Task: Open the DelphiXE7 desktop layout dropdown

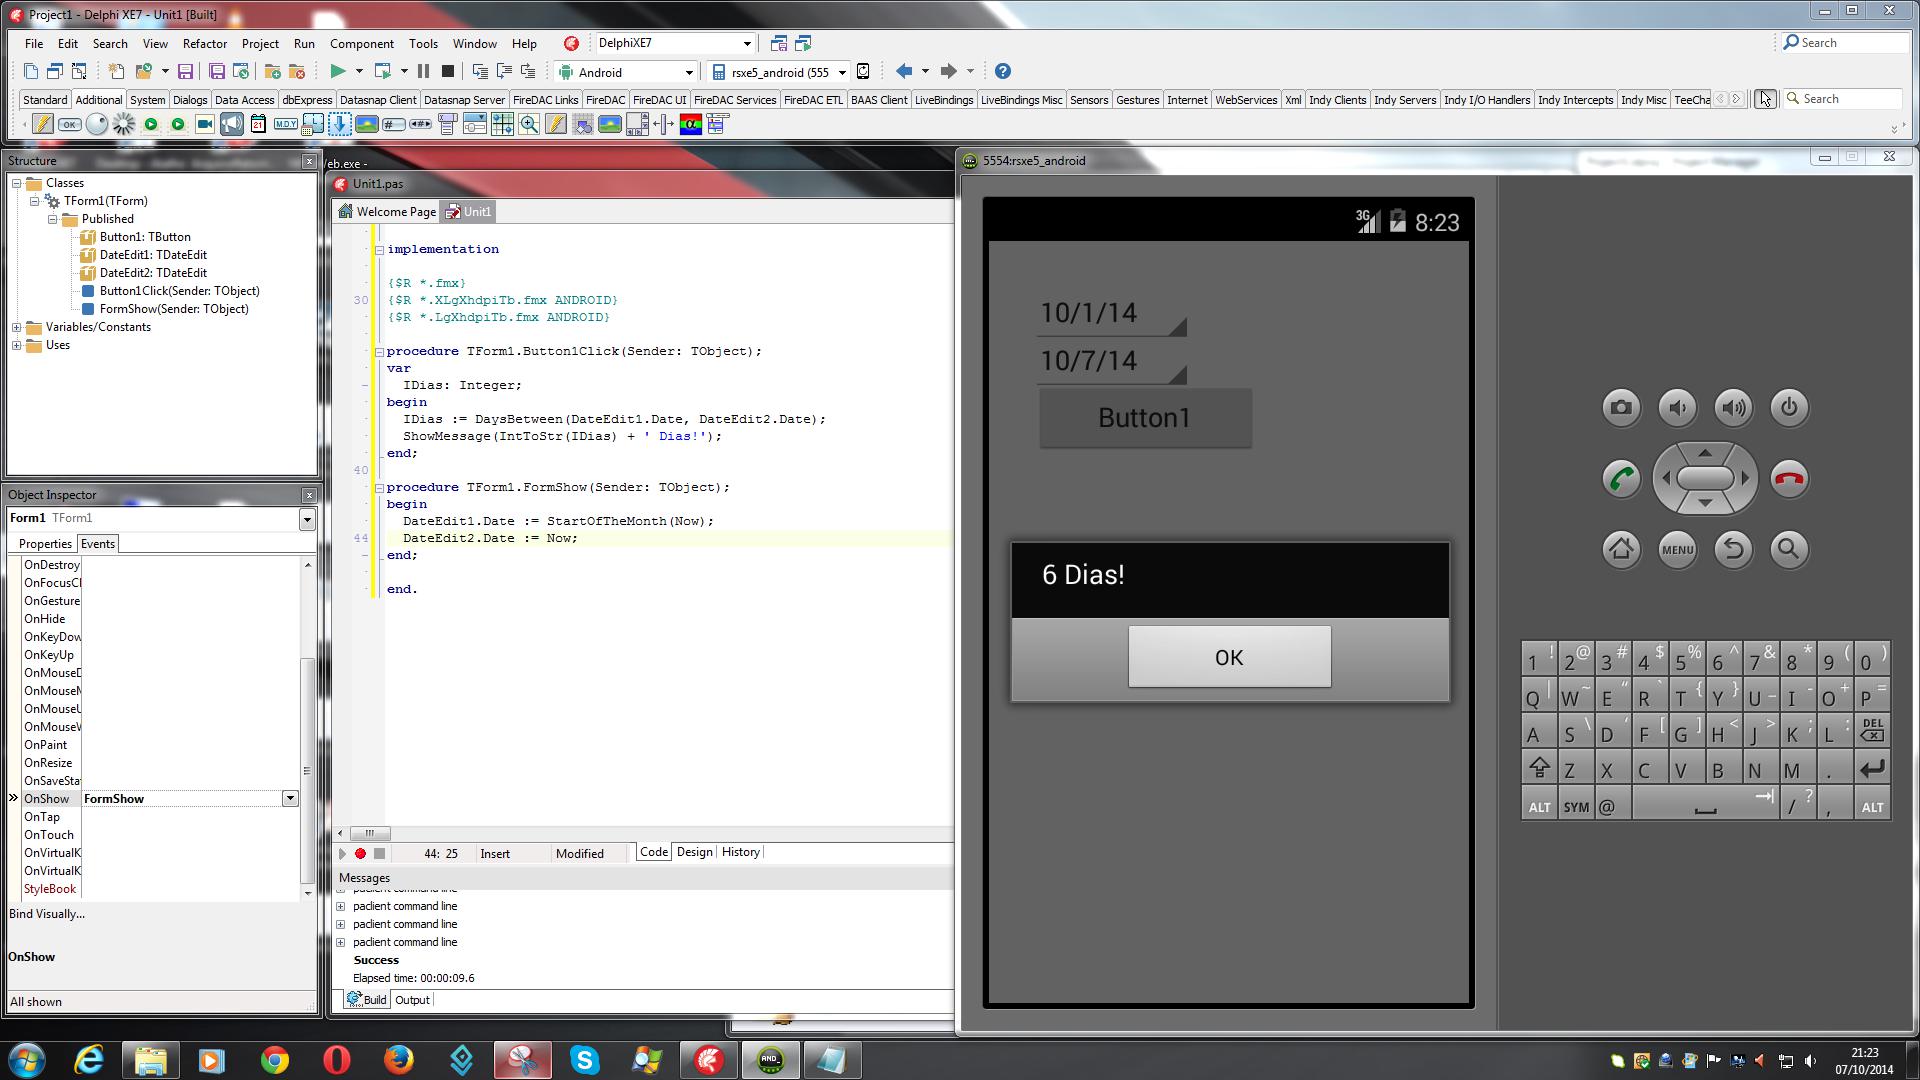Action: (x=746, y=43)
